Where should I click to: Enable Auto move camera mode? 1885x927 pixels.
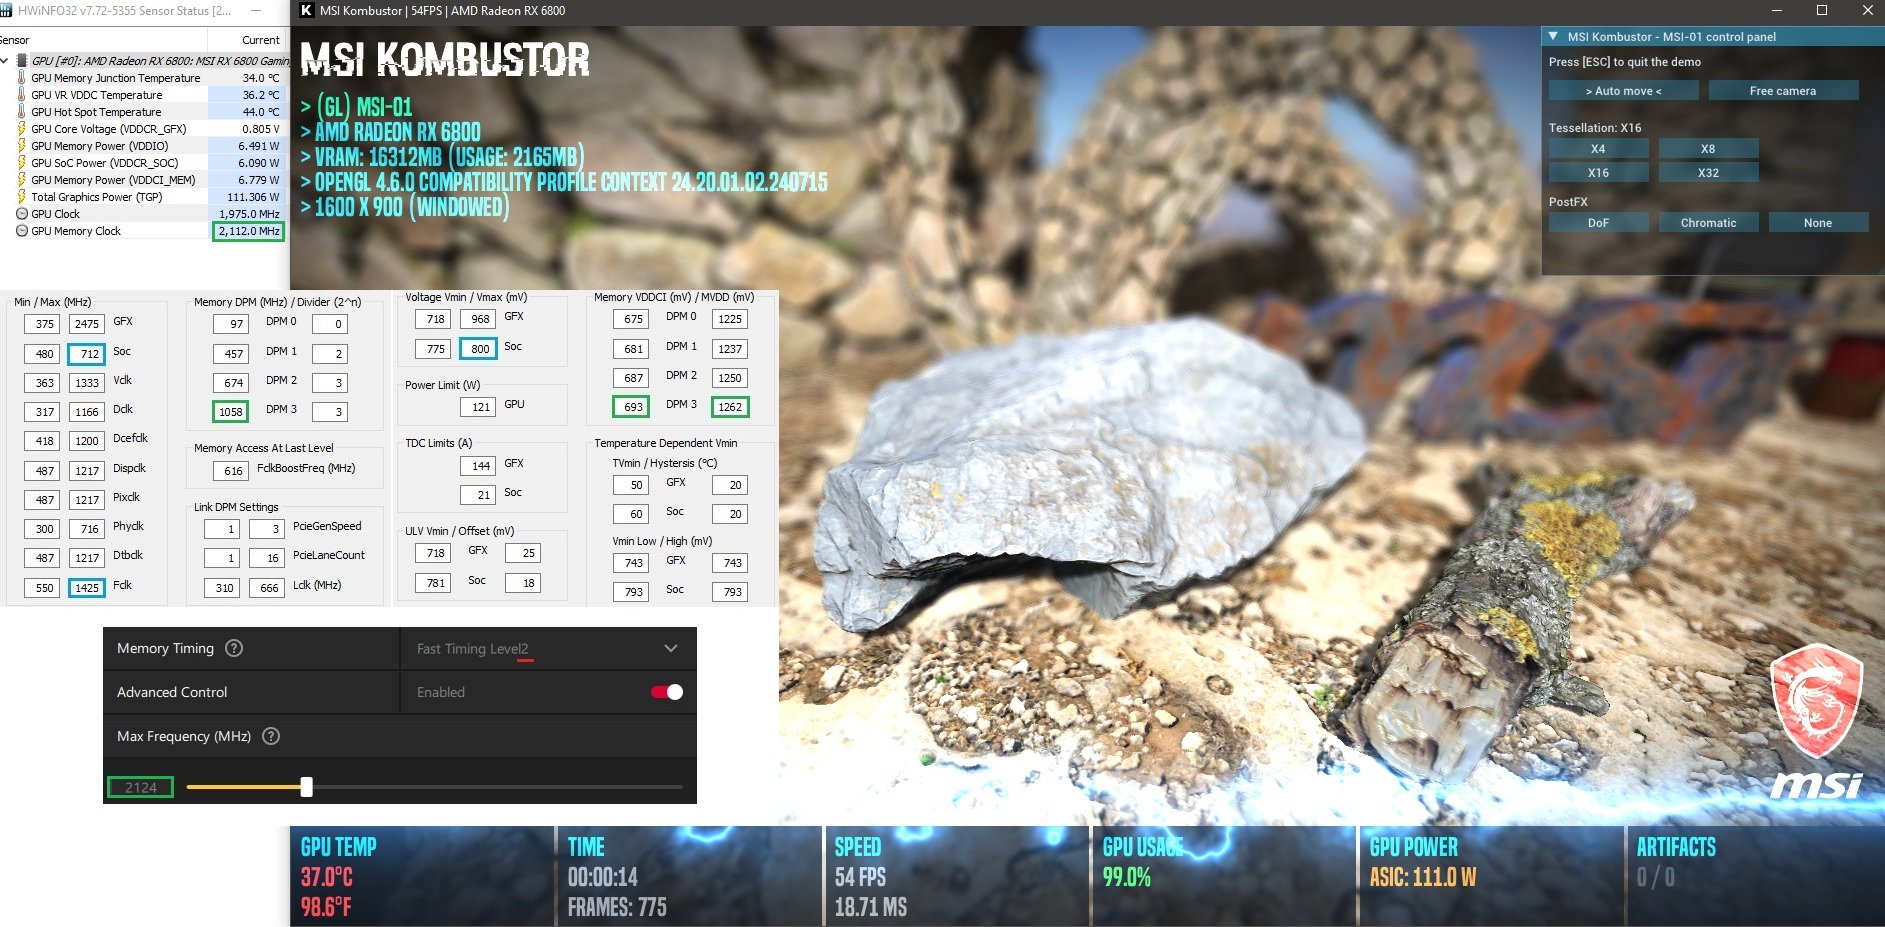click(1624, 91)
